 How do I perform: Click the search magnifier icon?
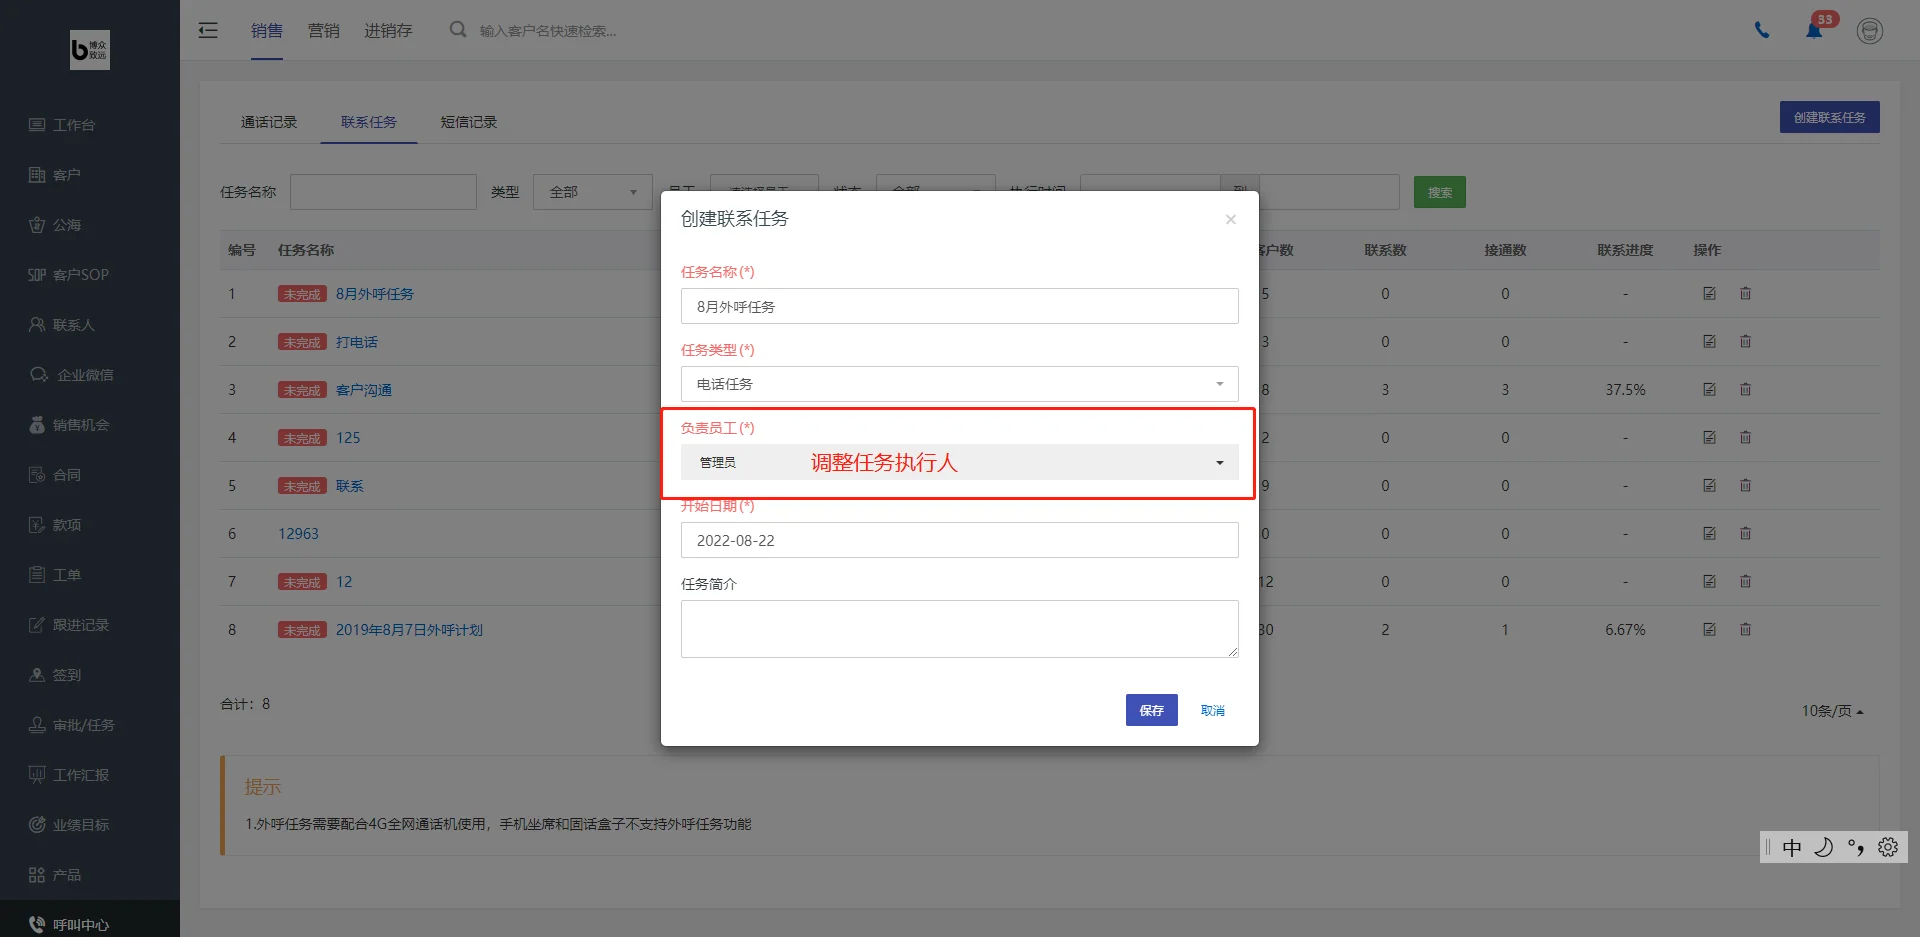(458, 30)
